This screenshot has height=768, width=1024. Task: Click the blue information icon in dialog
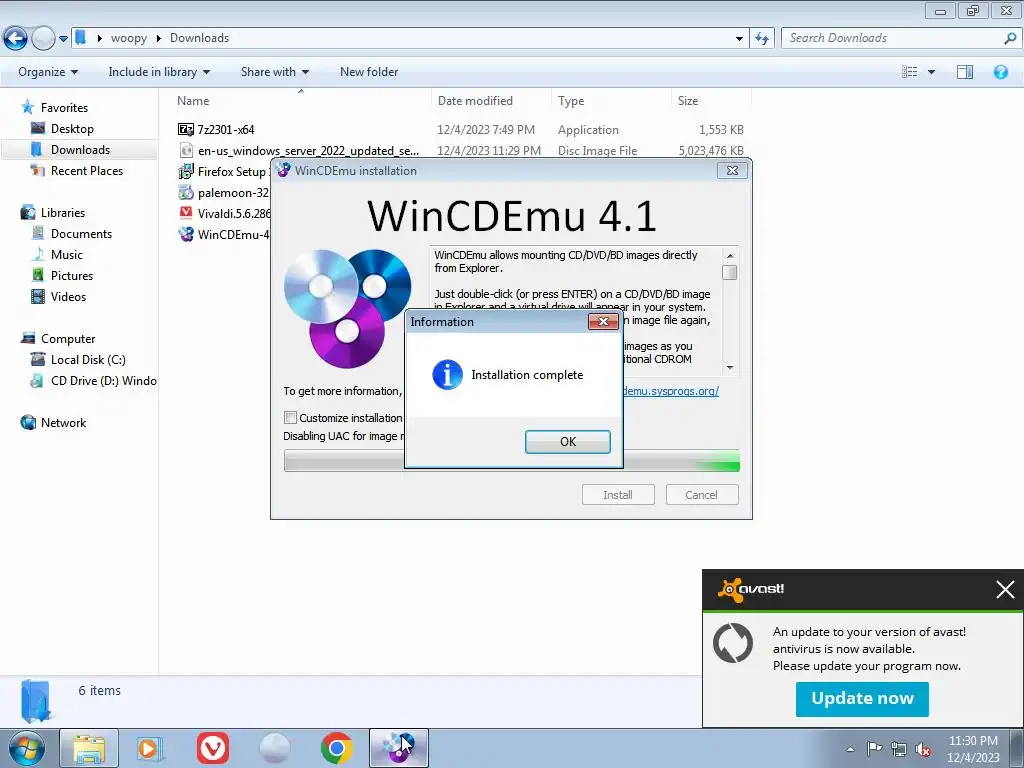[x=447, y=375]
